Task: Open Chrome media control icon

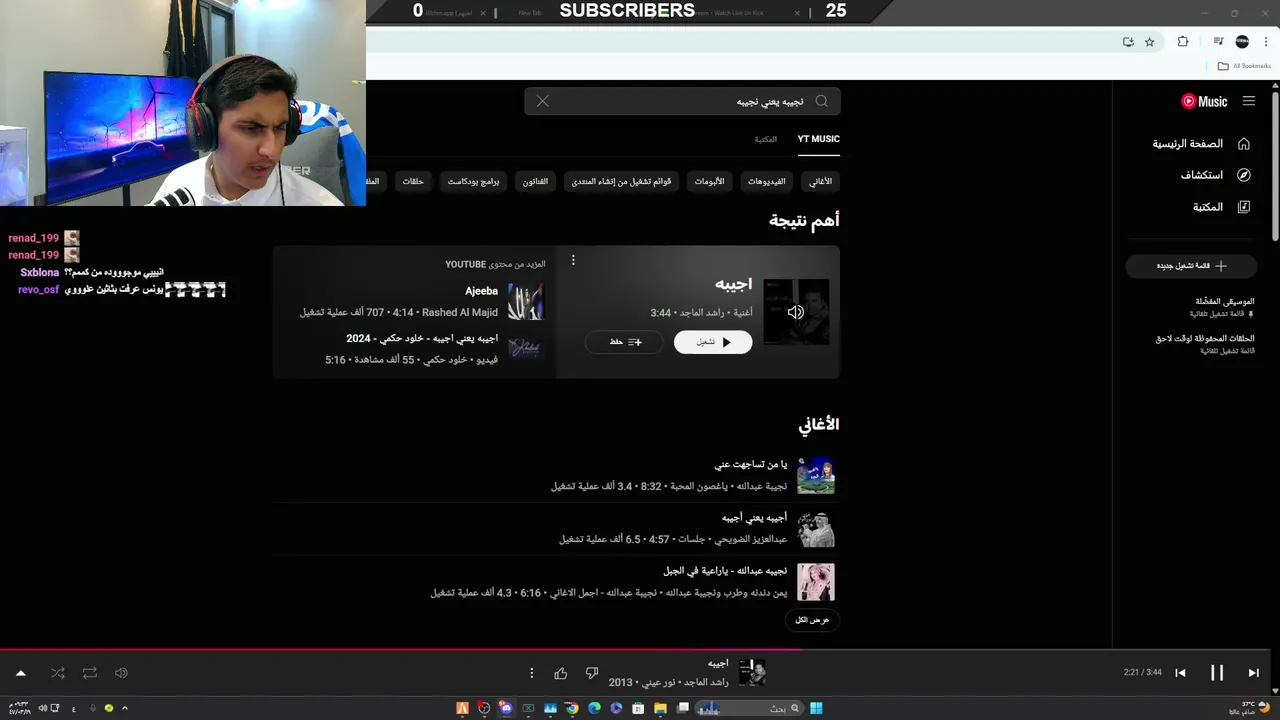Action: [x=1218, y=42]
